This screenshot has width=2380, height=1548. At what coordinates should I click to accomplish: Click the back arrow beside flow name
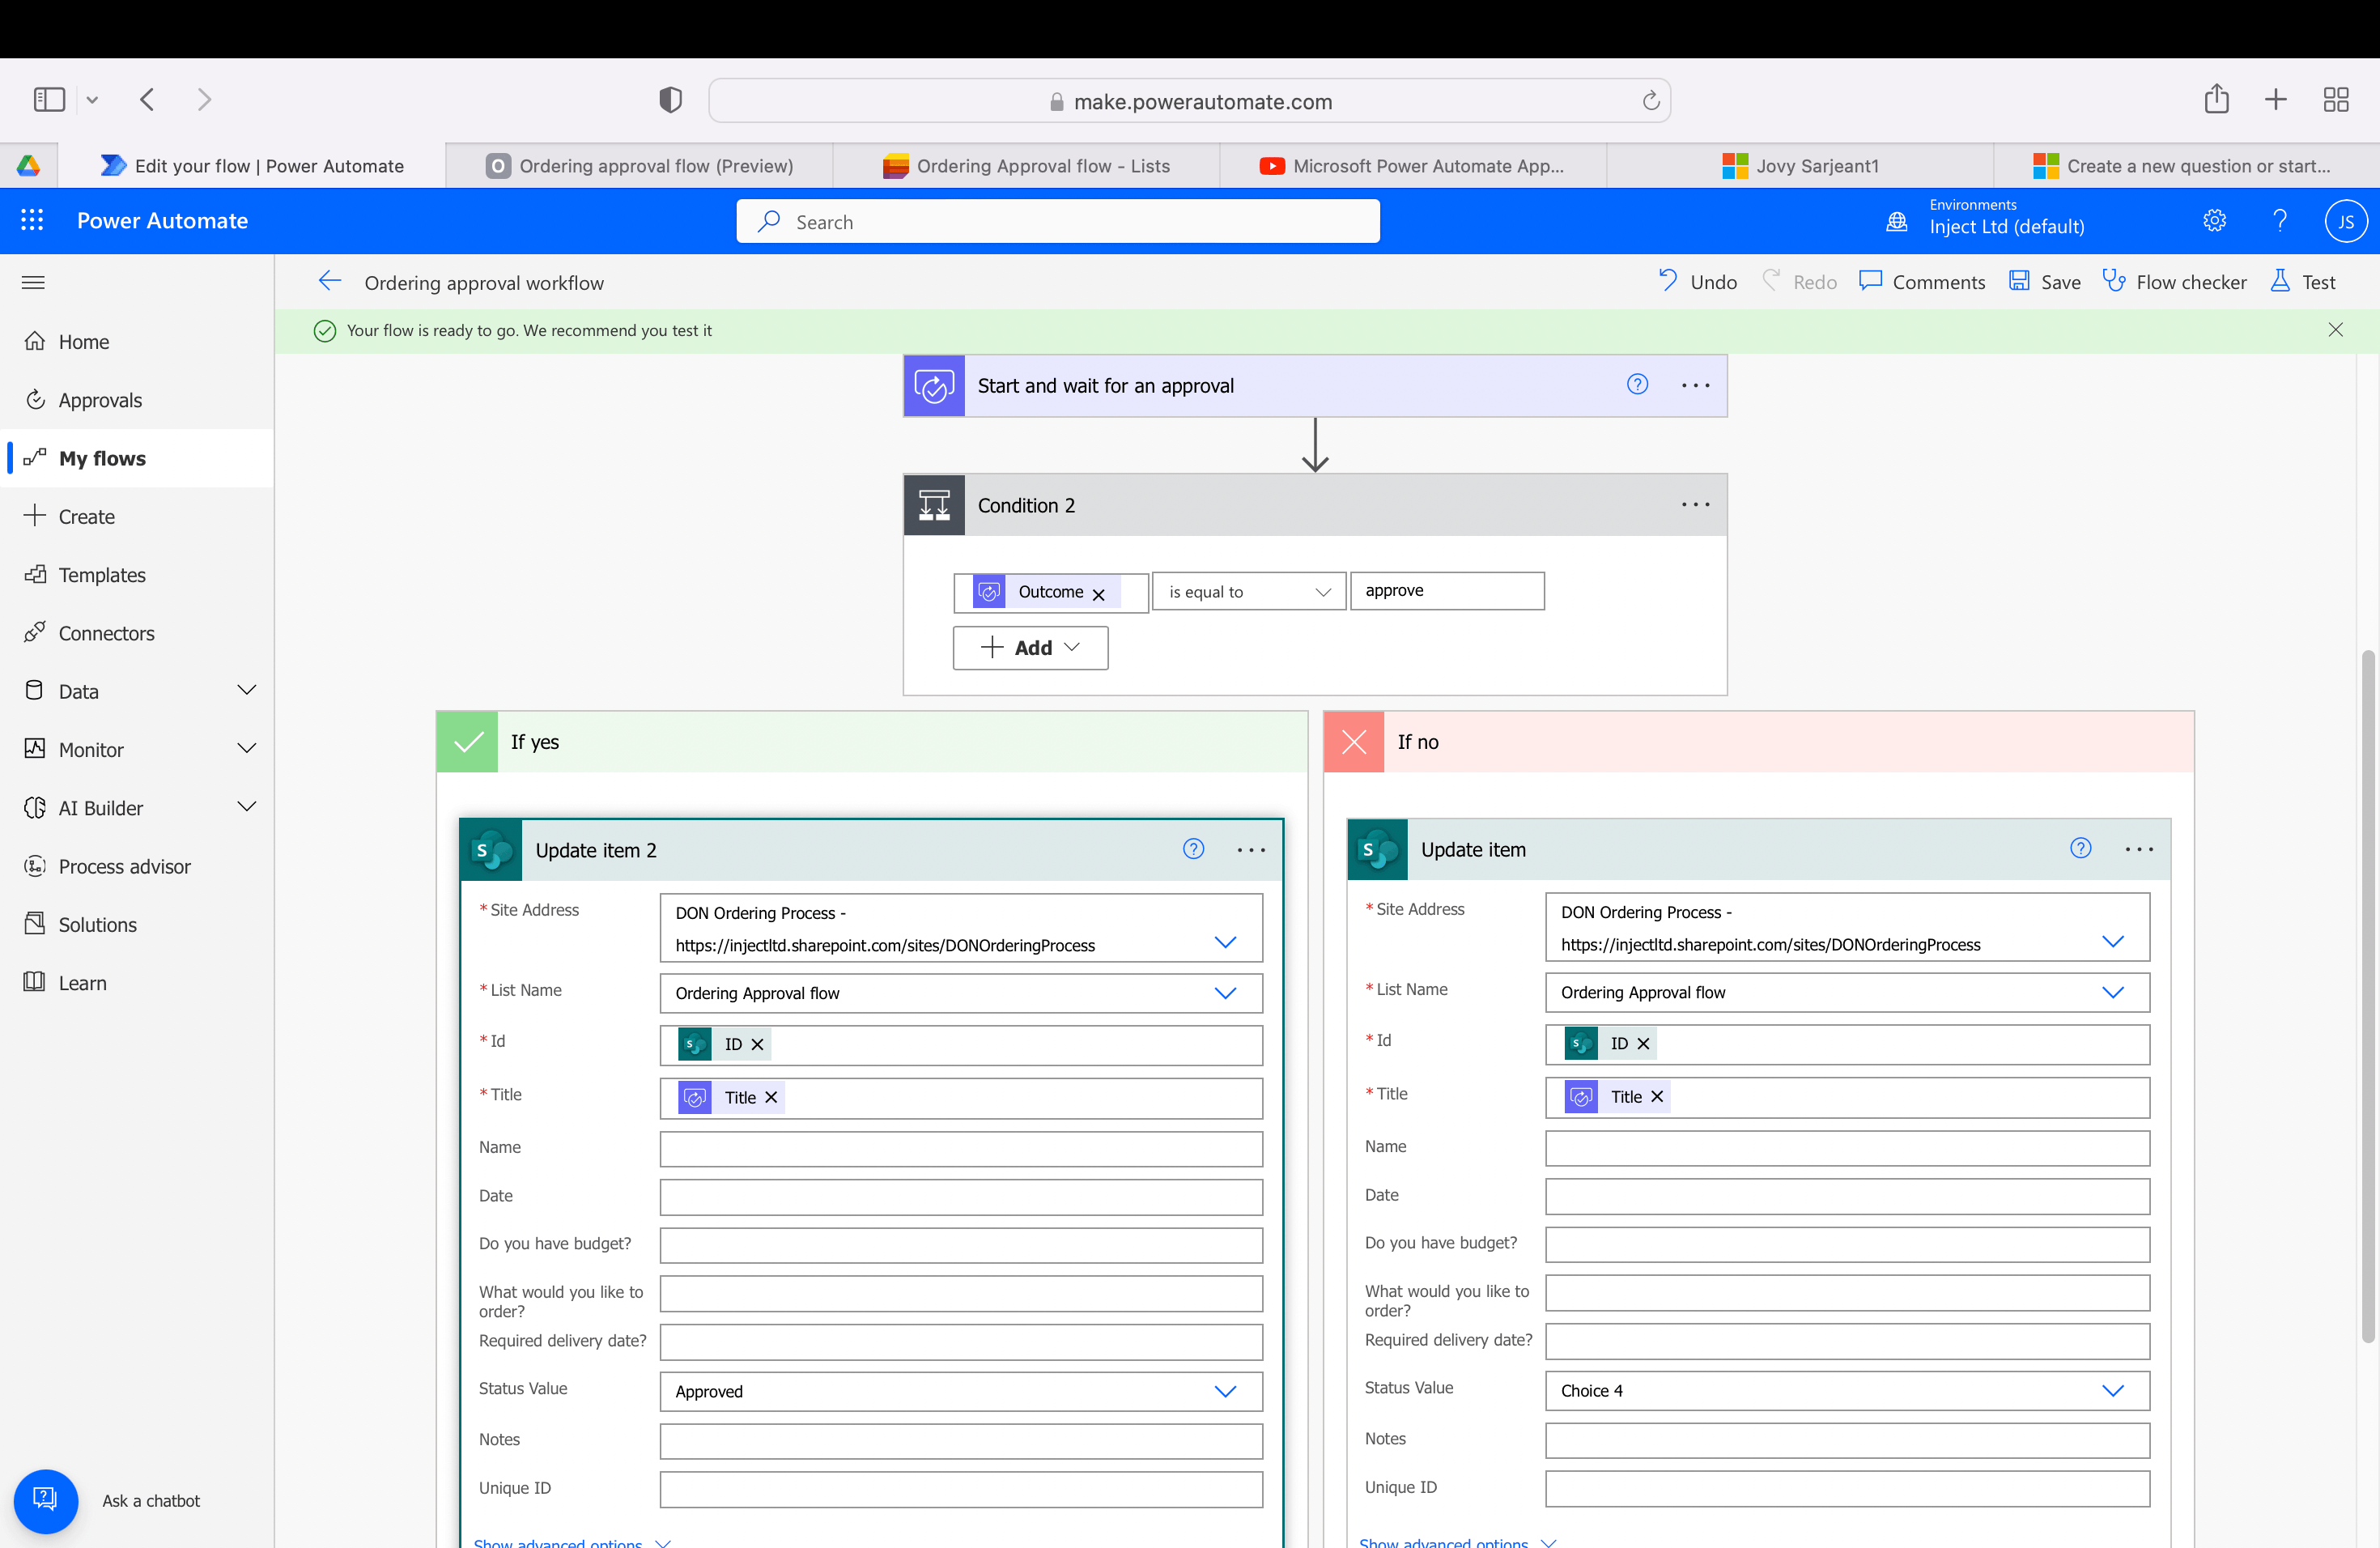[x=329, y=281]
